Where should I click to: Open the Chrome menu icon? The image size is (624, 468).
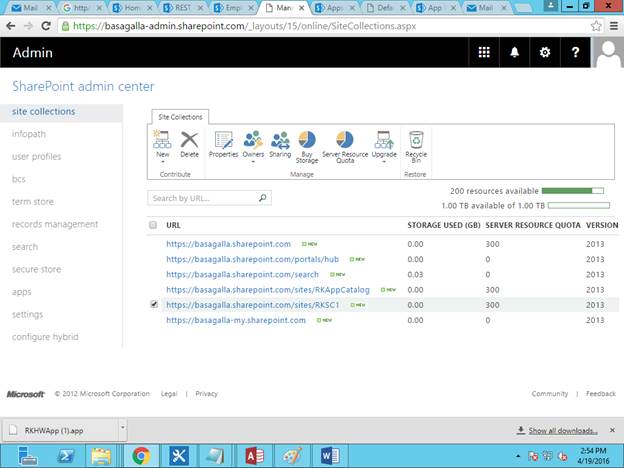[x=614, y=26]
